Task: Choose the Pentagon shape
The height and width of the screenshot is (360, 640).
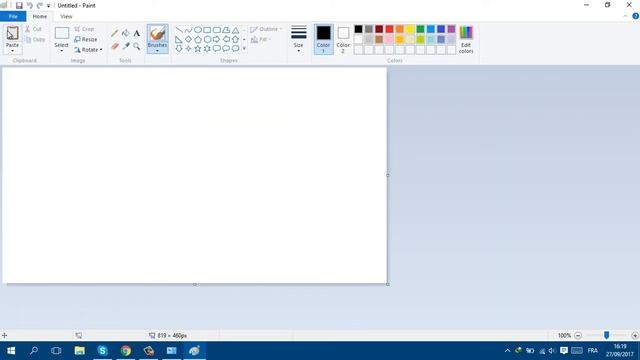Action: click(x=198, y=40)
